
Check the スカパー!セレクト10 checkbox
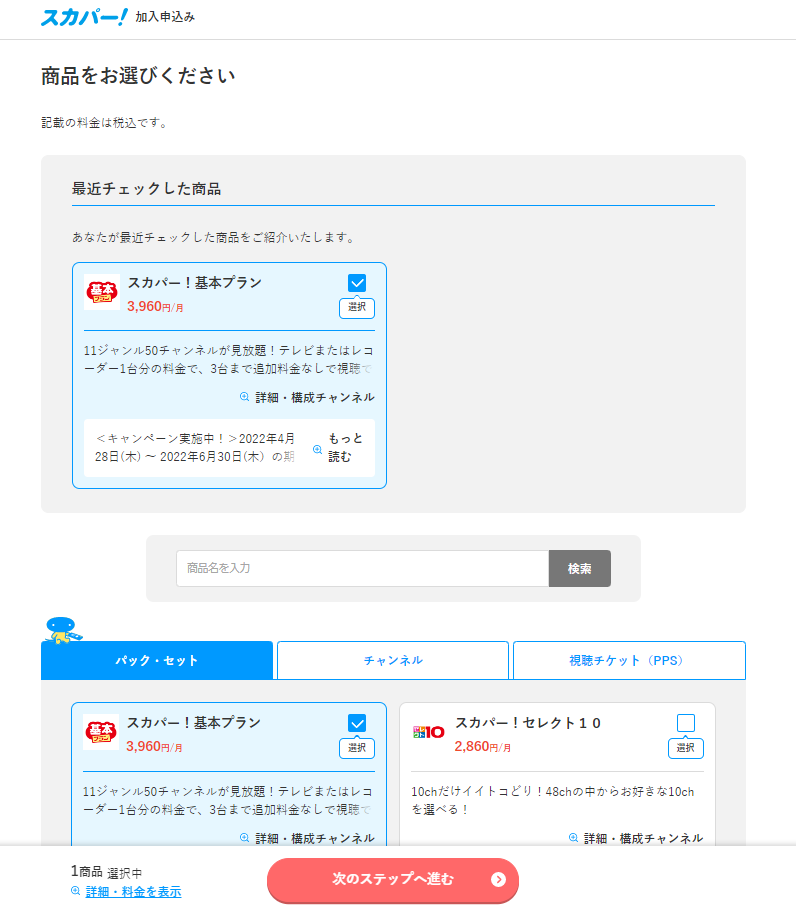686,723
